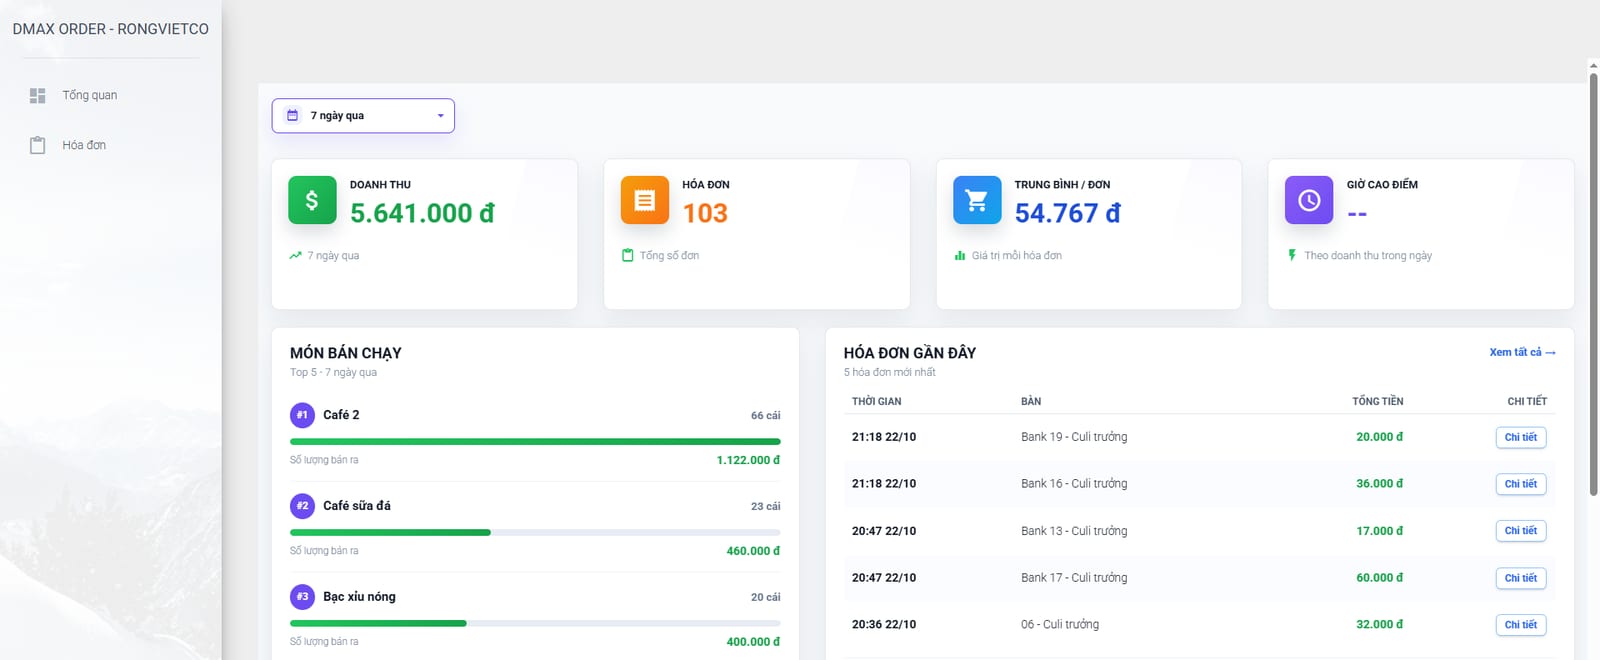The image size is (1600, 660).
Task: Click the Bạc xỉu nóng item name
Action: coord(359,597)
